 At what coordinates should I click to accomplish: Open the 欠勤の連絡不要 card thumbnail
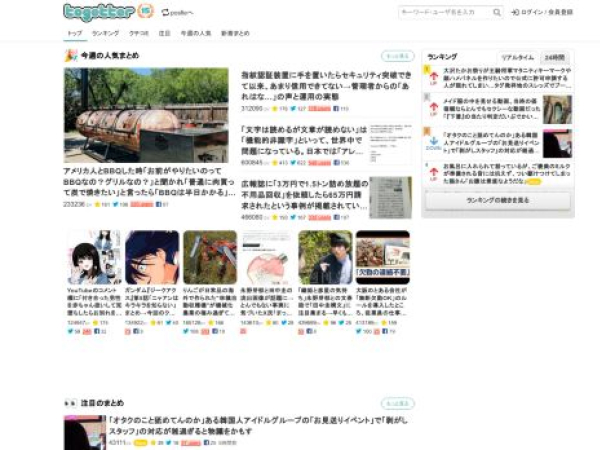coord(383,257)
